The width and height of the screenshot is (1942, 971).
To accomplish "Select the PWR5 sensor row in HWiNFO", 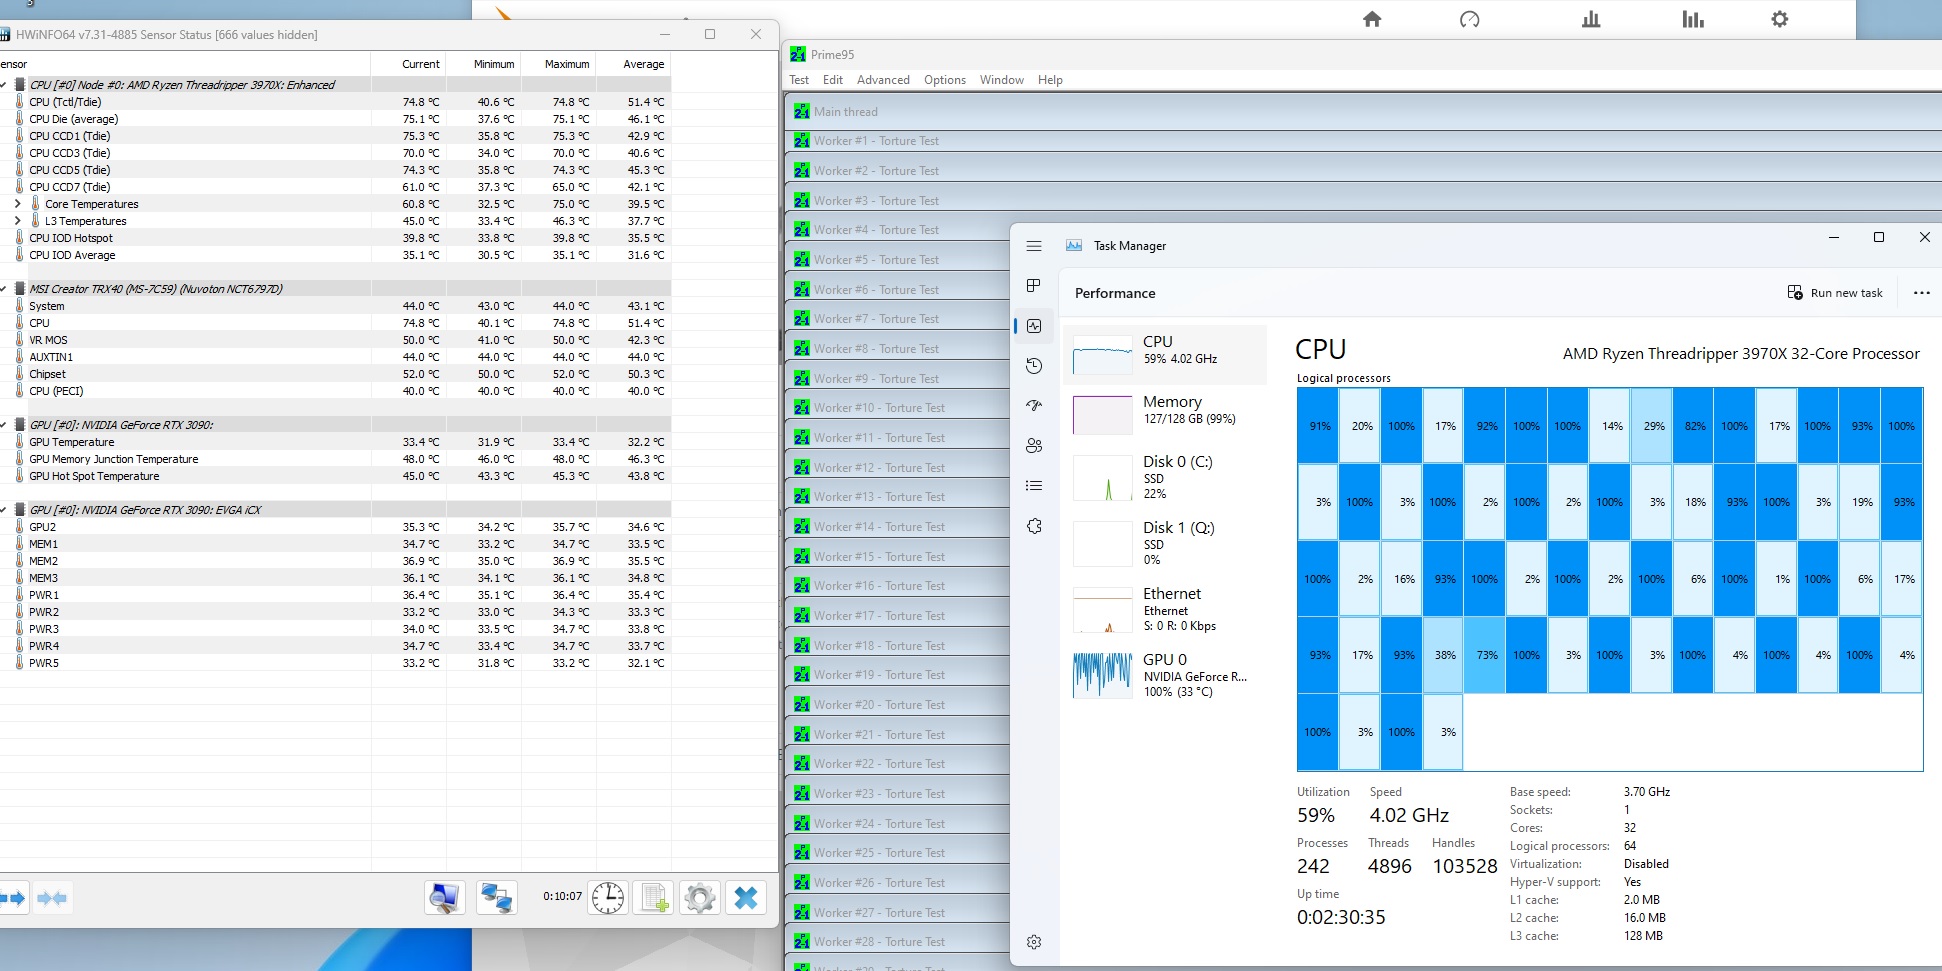I will [335, 663].
